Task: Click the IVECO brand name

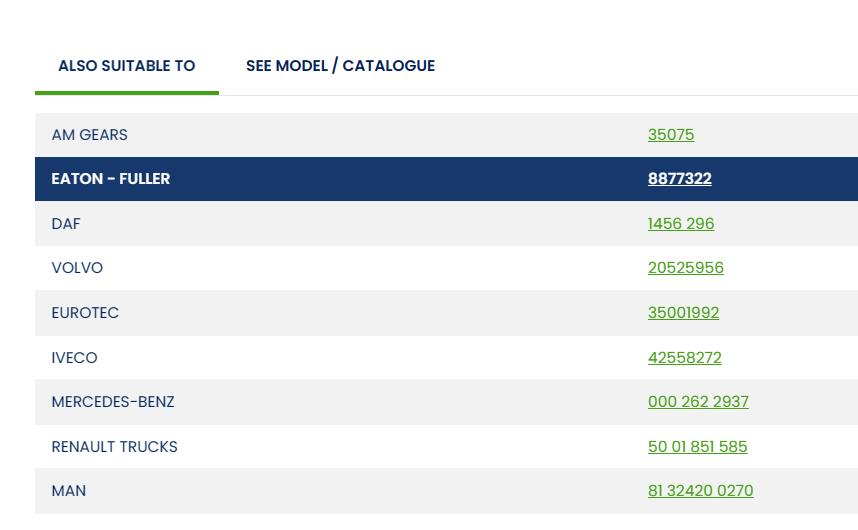Action: 74,358
